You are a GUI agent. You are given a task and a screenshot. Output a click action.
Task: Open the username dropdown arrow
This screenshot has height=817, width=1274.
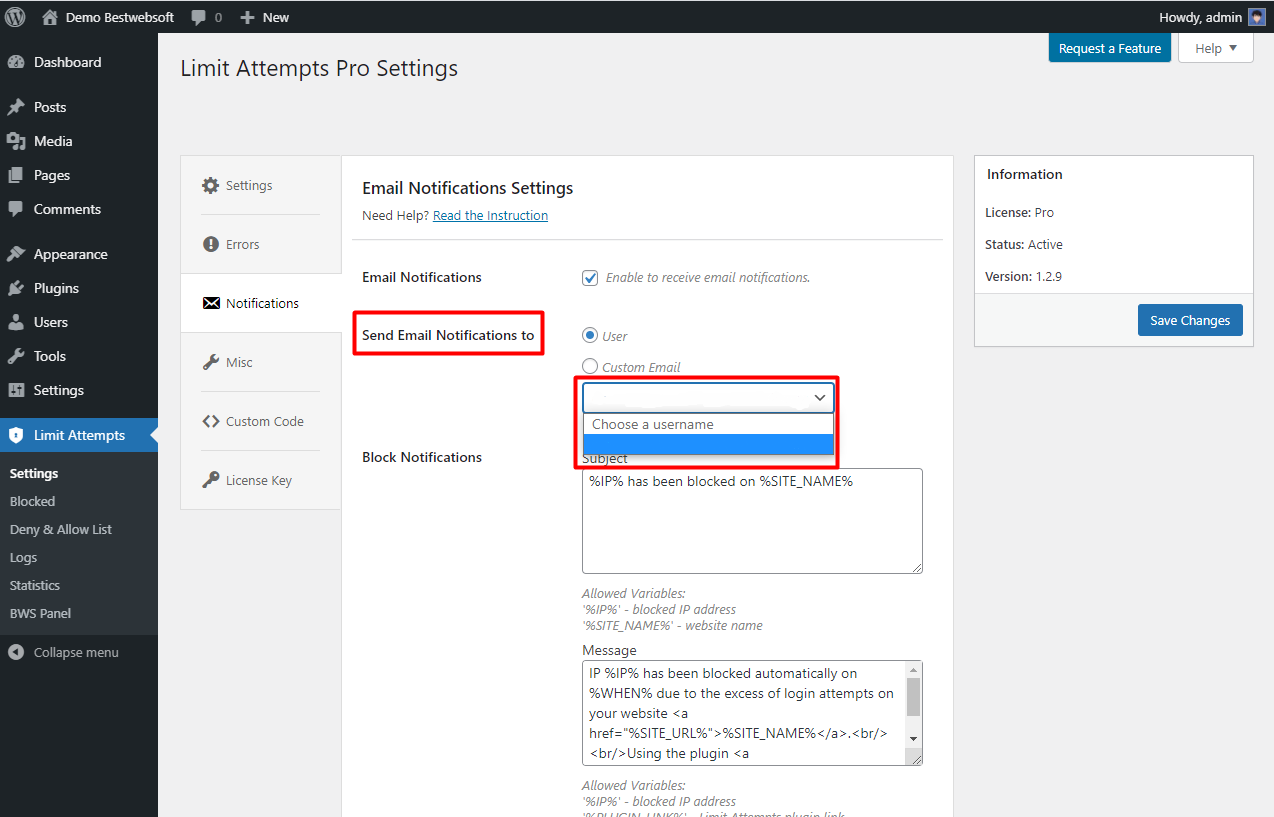pos(820,398)
